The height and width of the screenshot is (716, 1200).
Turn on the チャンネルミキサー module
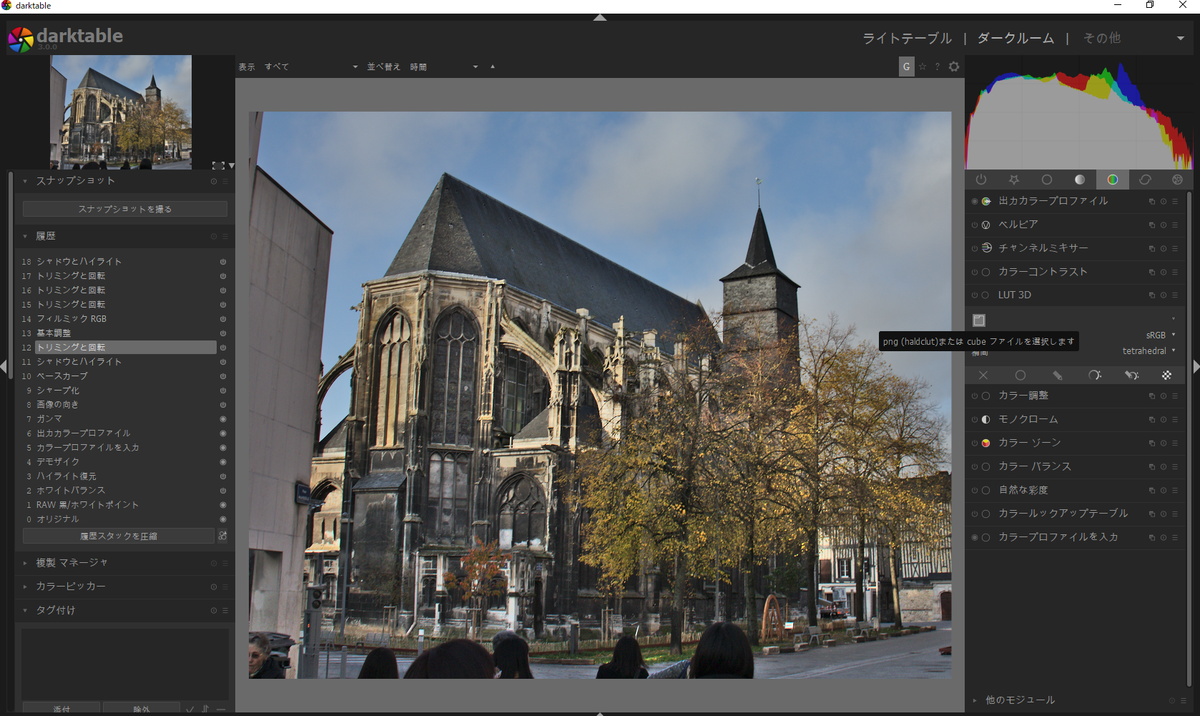973,247
